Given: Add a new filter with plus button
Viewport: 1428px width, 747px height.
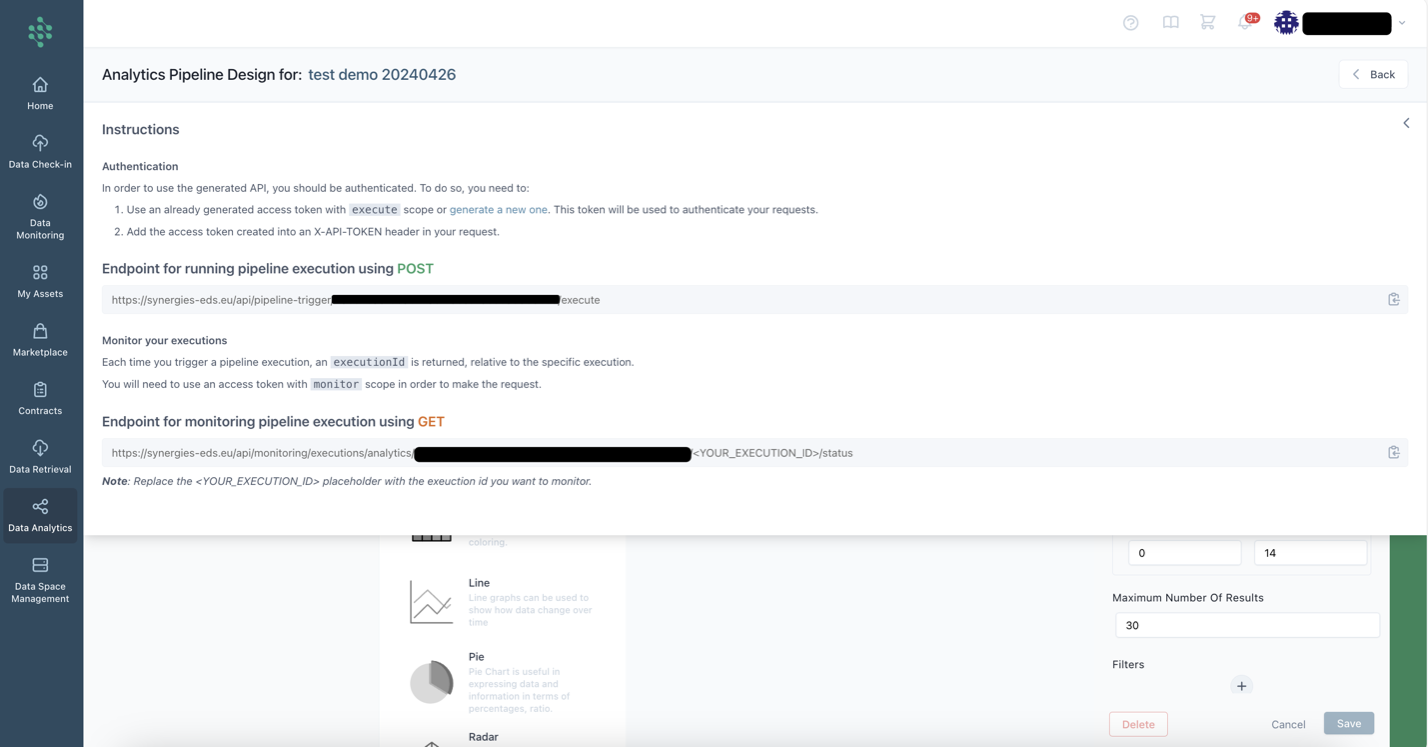Looking at the screenshot, I should [1241, 686].
